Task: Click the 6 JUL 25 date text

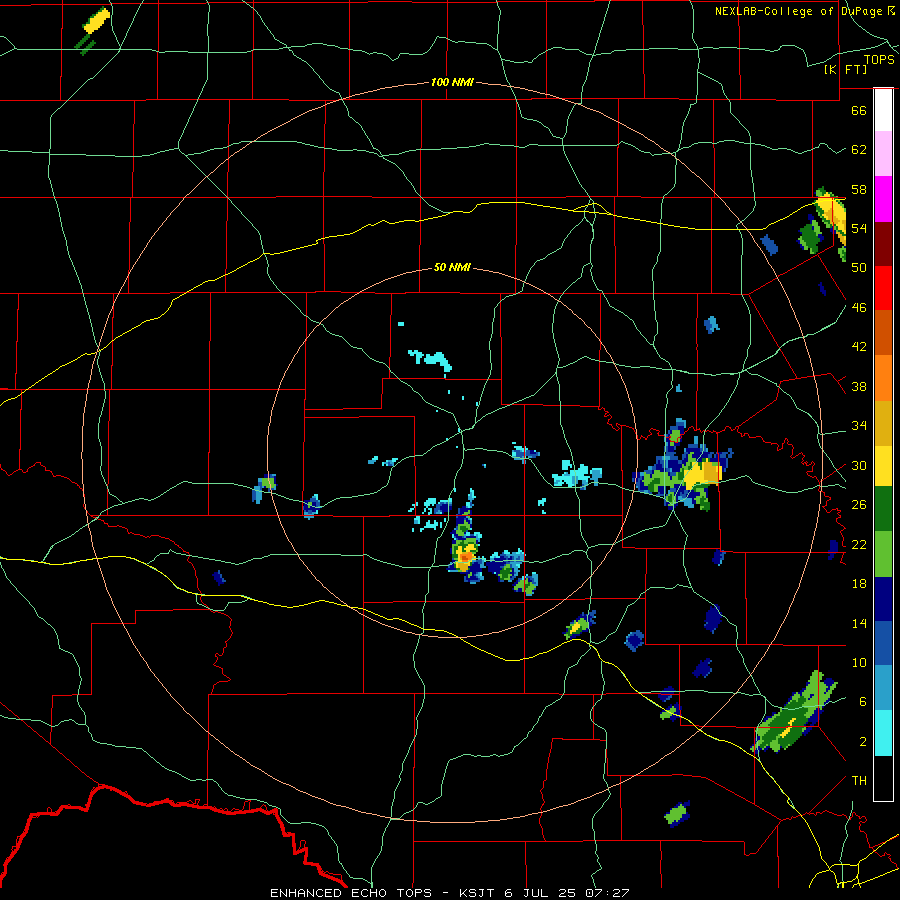Action: point(542,893)
